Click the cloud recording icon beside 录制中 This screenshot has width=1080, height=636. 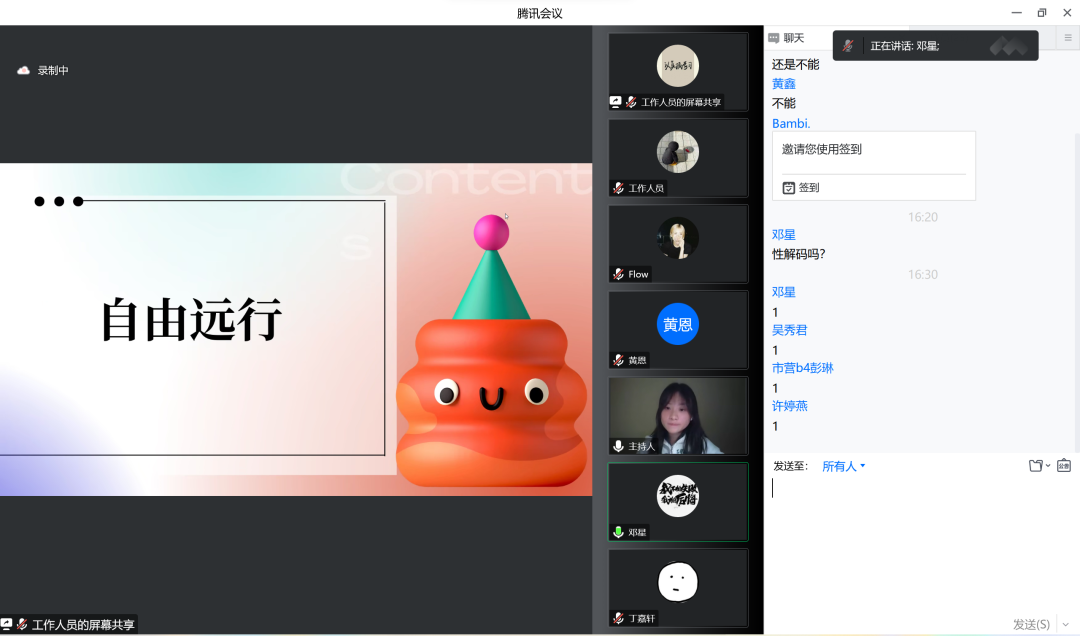coord(24,71)
